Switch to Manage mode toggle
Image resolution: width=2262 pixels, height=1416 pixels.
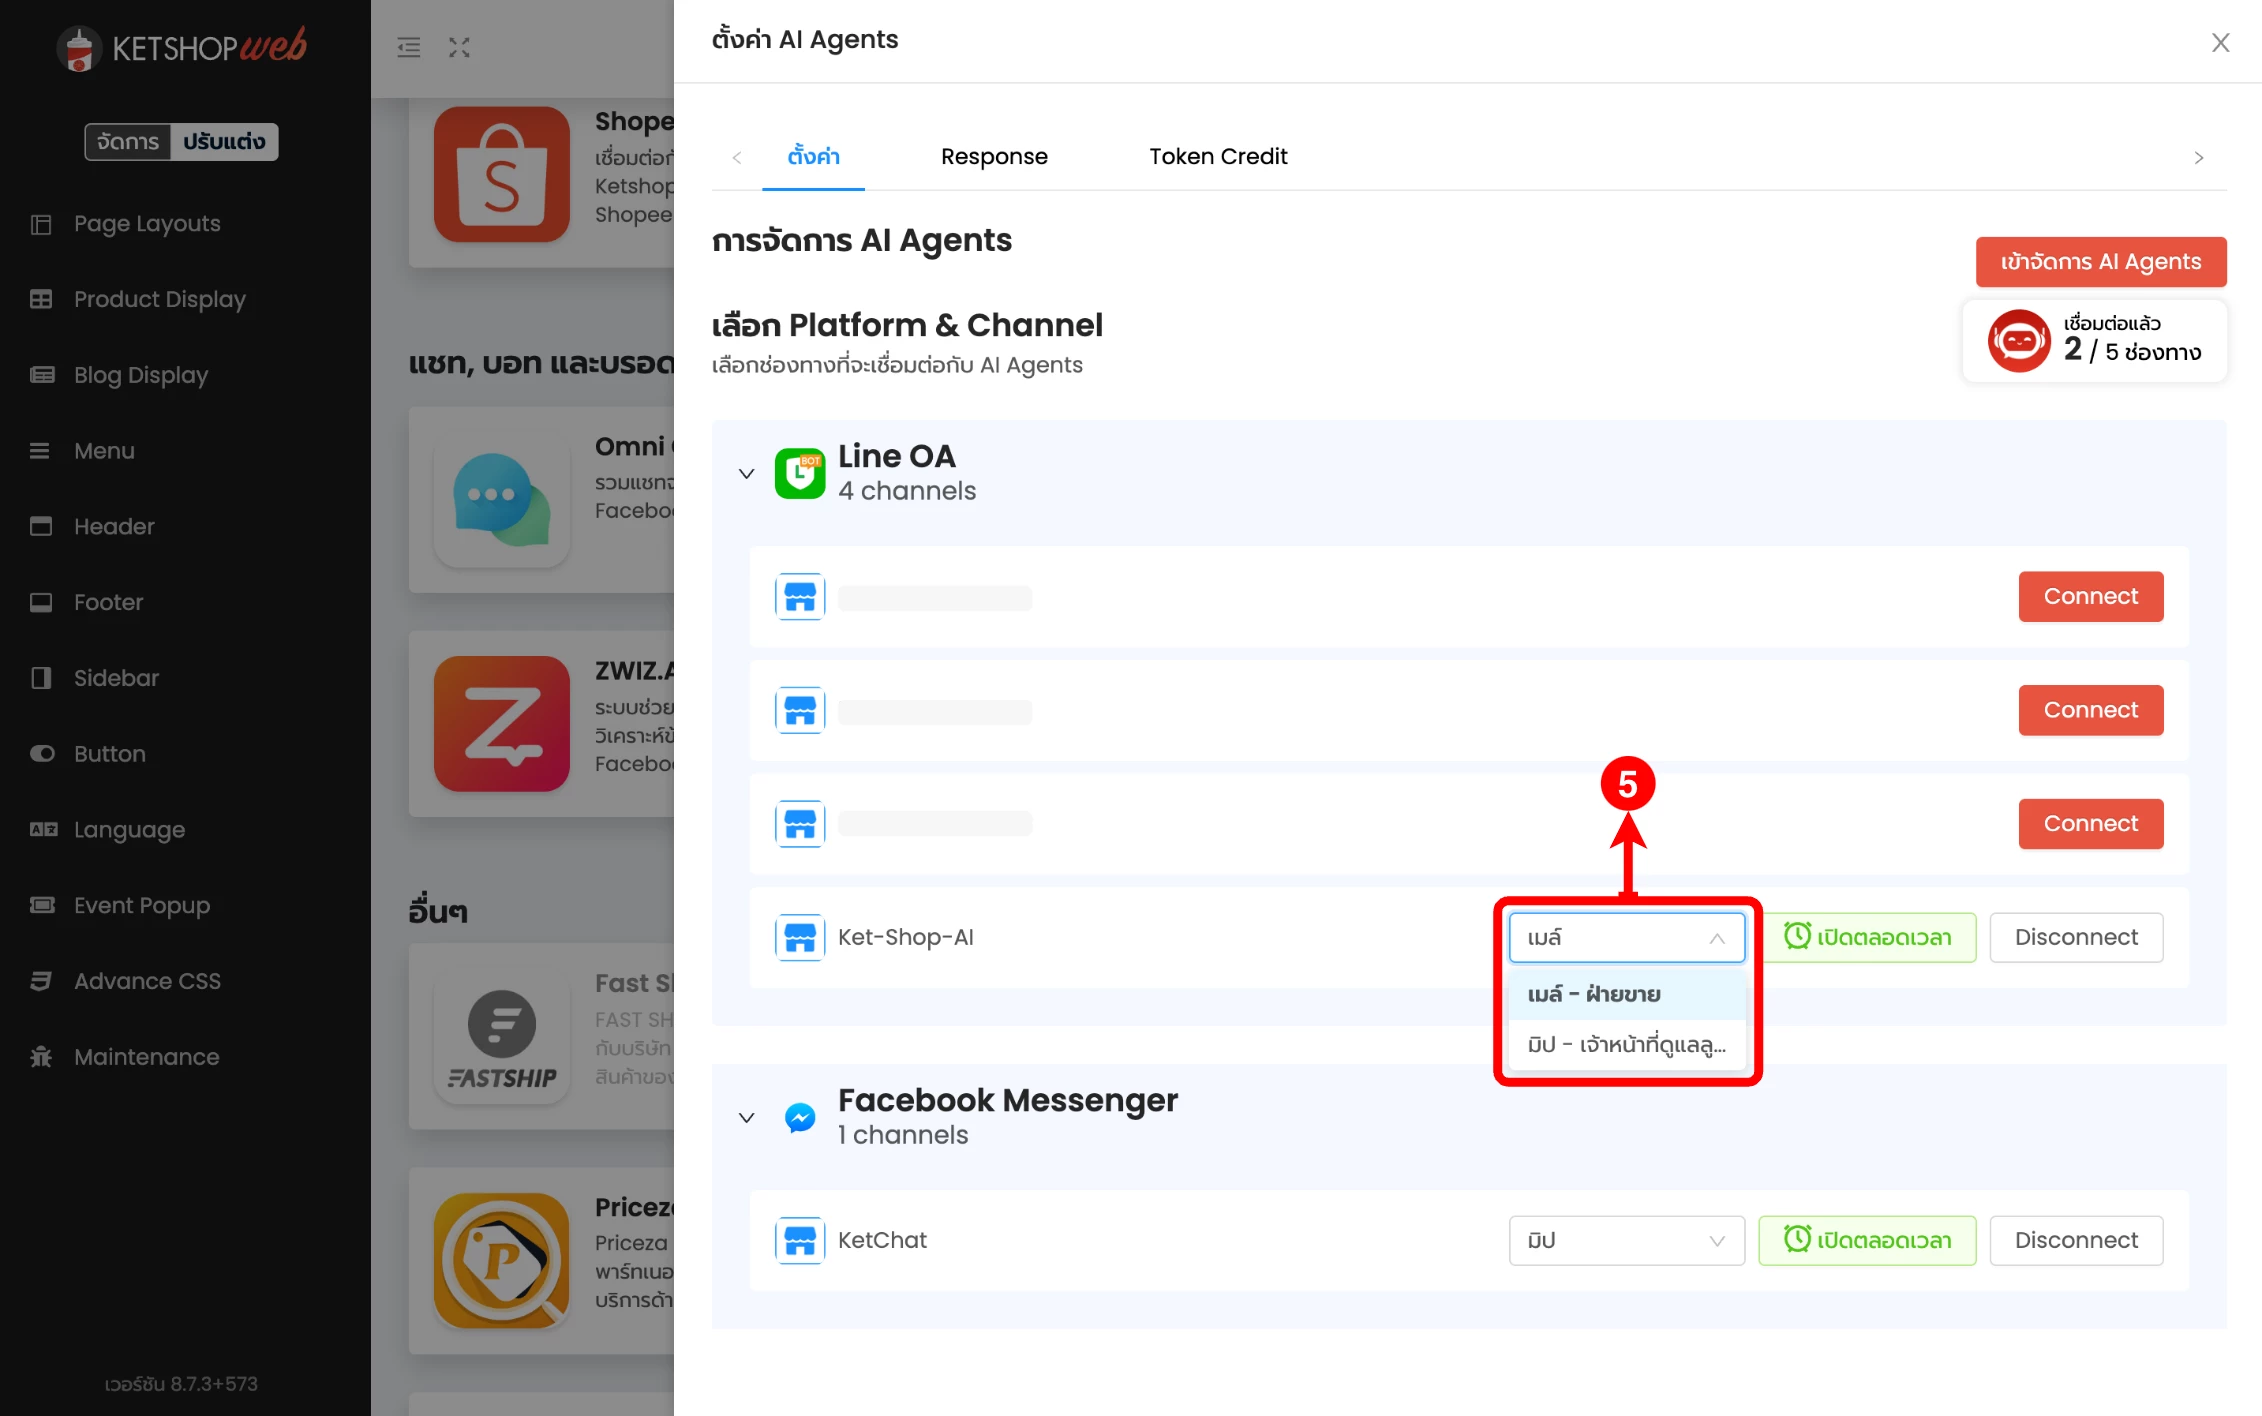click(128, 141)
